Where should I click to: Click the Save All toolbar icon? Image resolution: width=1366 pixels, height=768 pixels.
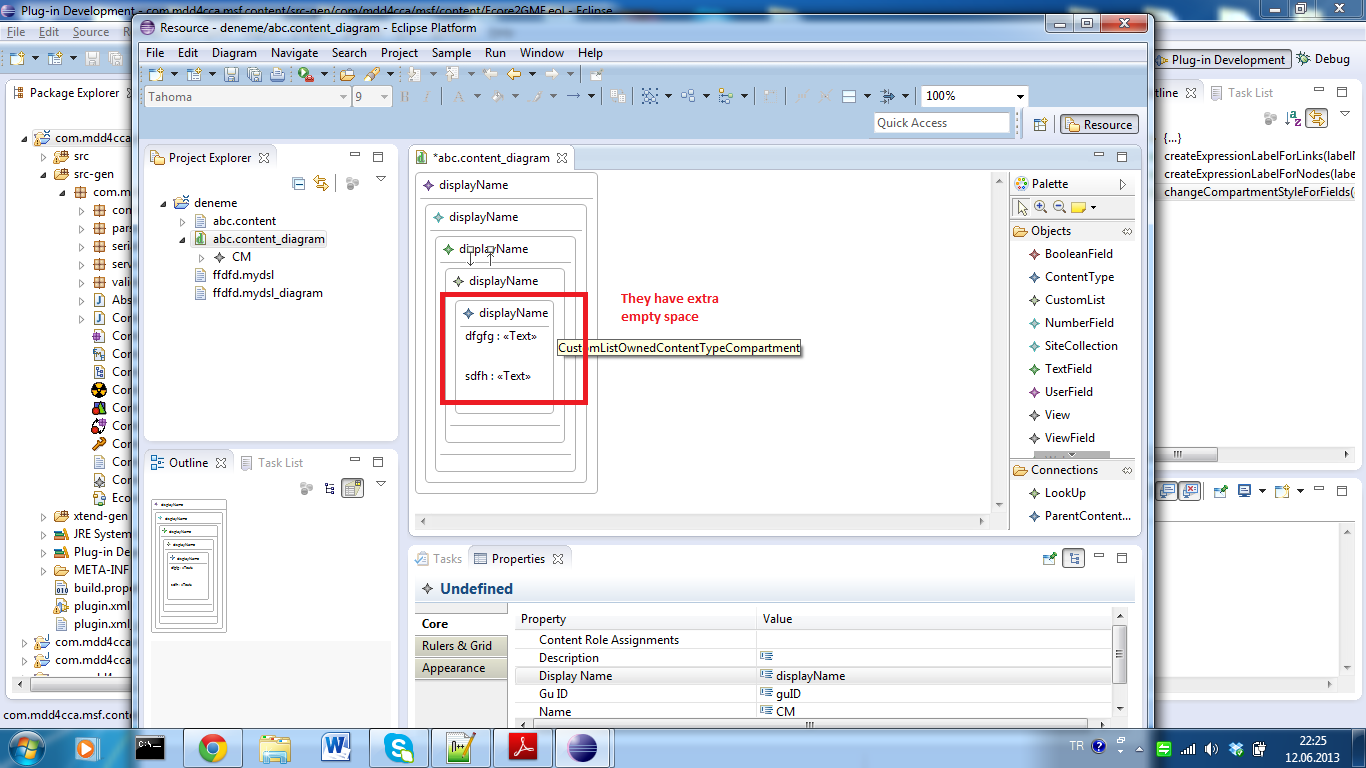(x=253, y=74)
